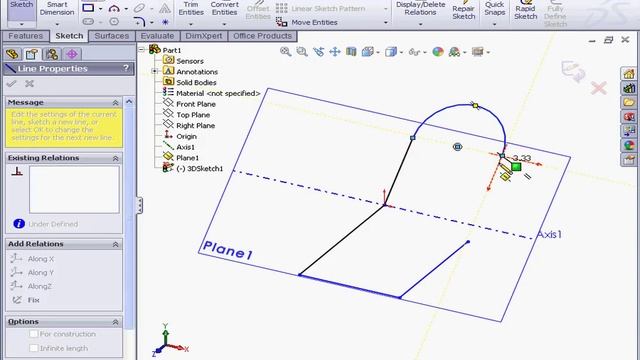640x360 pixels.
Task: Collapse the Add Relations section
Action: coord(115,244)
